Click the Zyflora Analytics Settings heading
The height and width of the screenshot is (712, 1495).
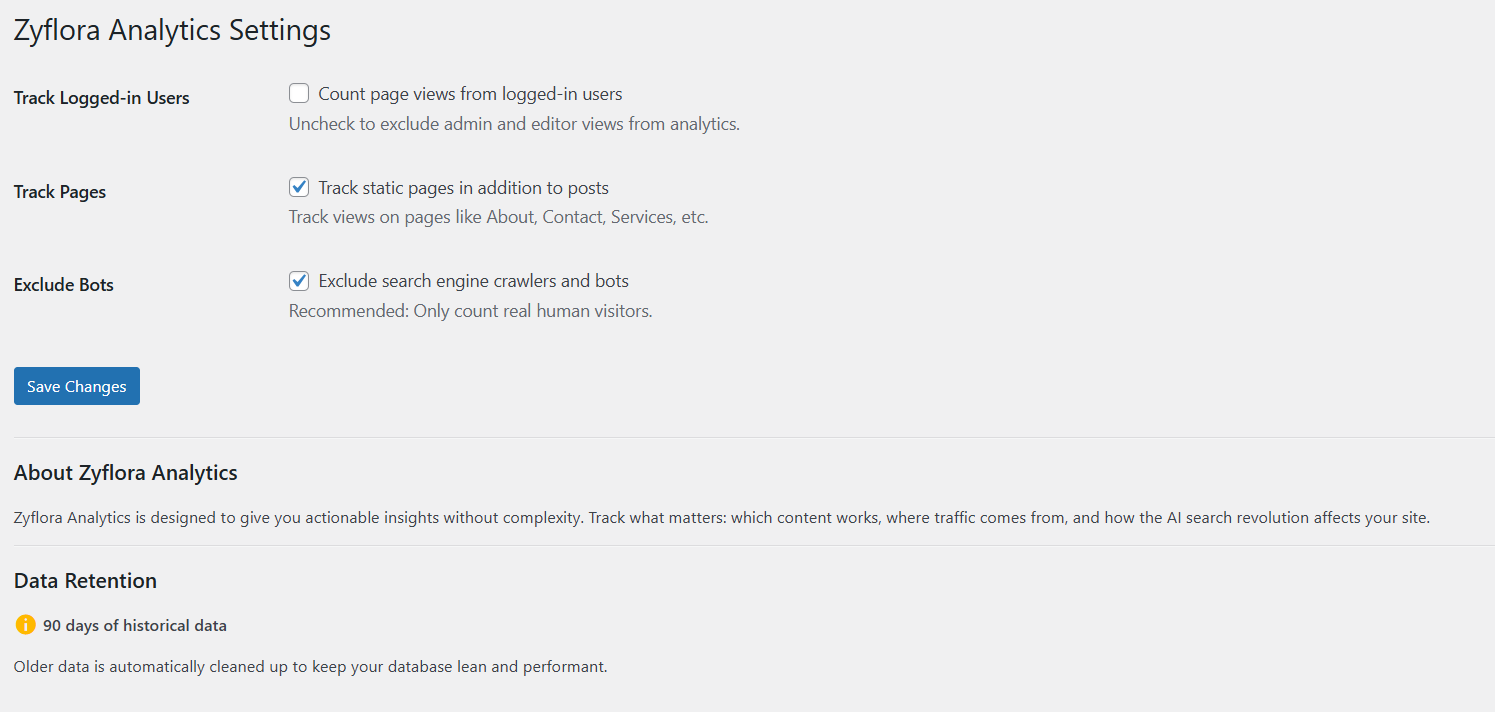pyautogui.click(x=171, y=30)
